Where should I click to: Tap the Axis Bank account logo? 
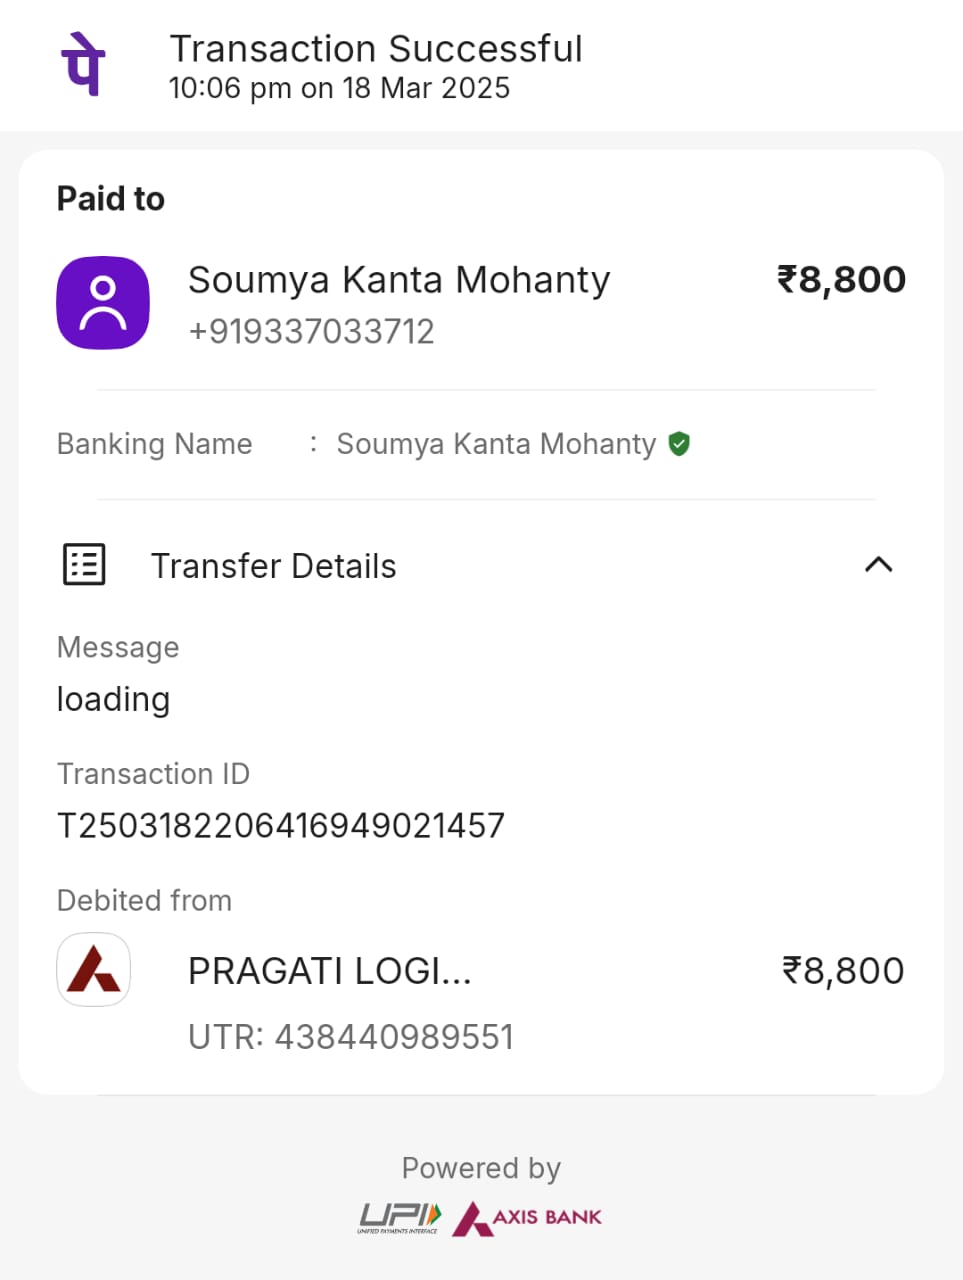click(x=94, y=969)
